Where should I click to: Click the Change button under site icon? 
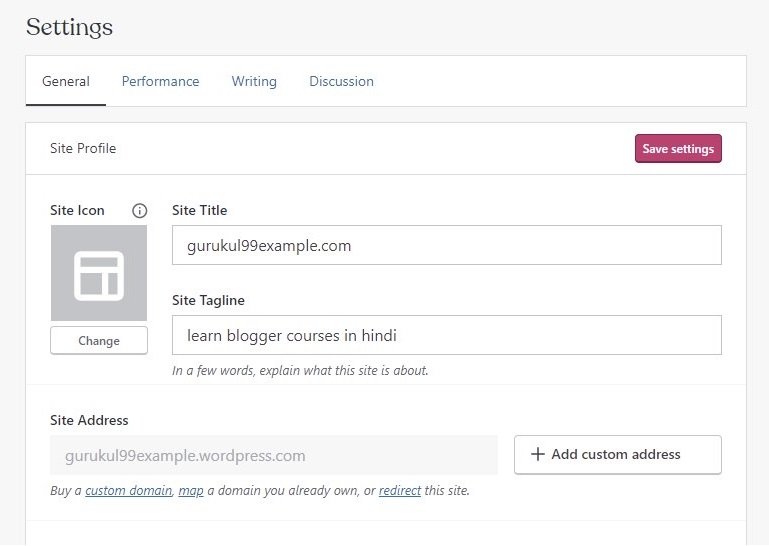(x=99, y=341)
